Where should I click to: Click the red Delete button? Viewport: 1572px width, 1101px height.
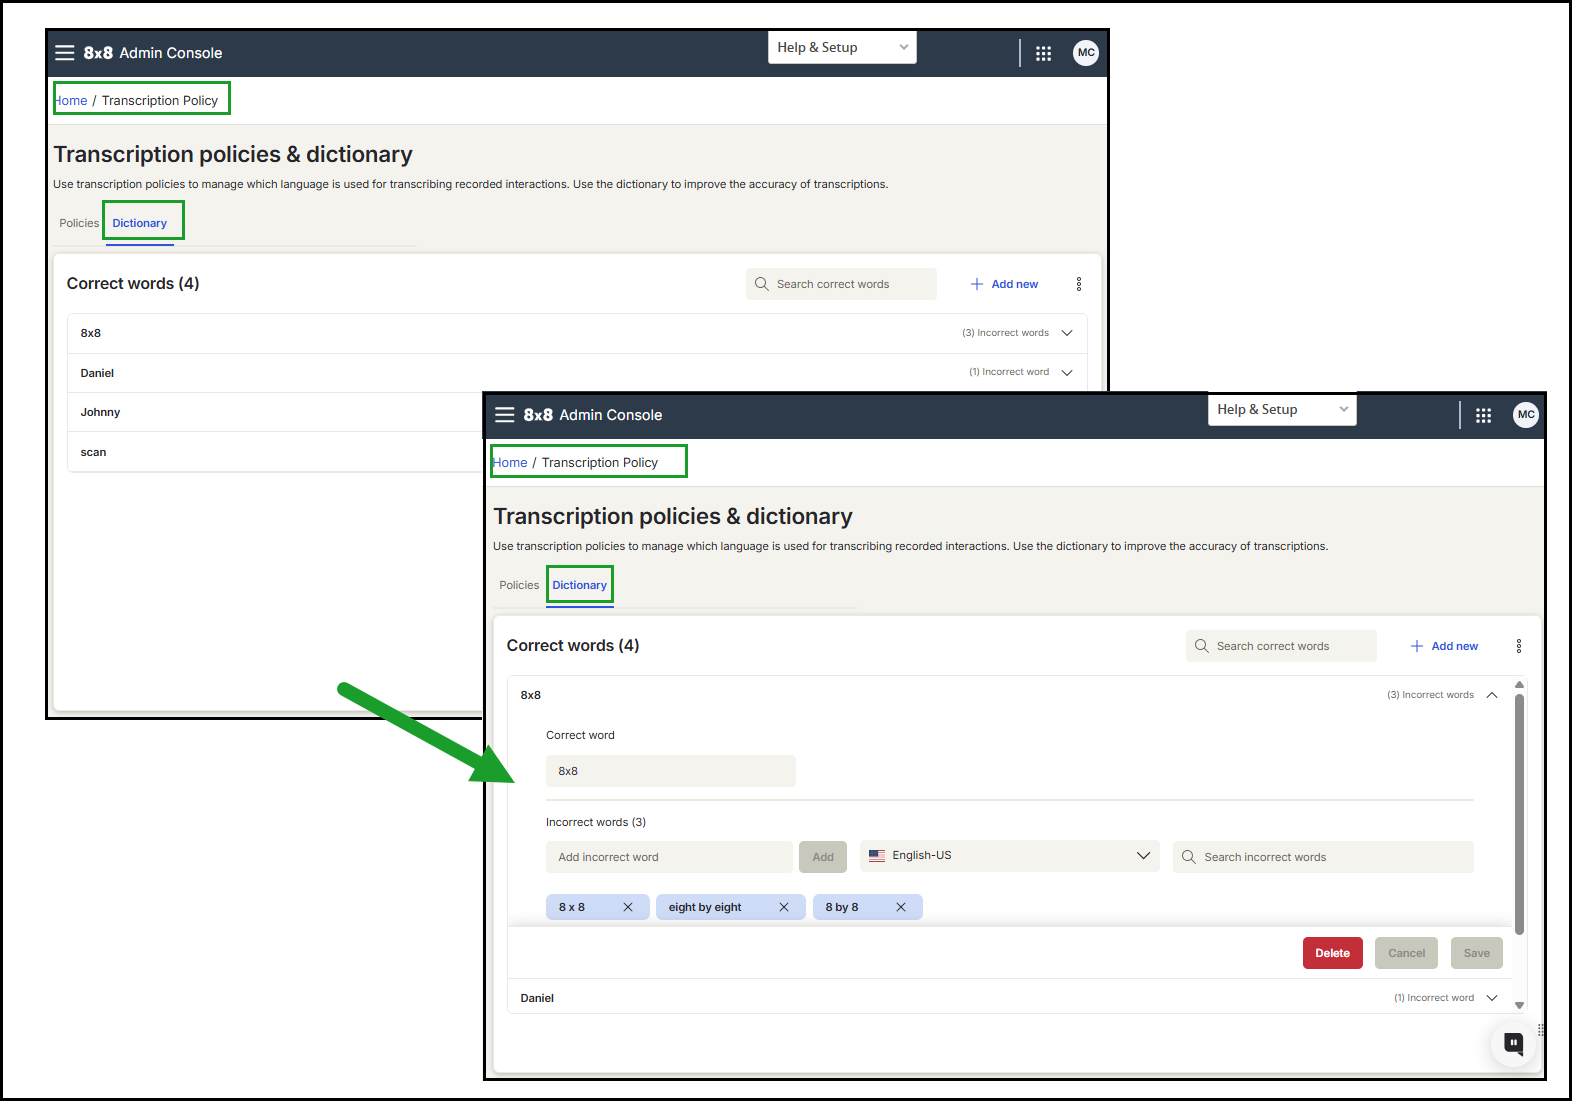pyautogui.click(x=1333, y=953)
